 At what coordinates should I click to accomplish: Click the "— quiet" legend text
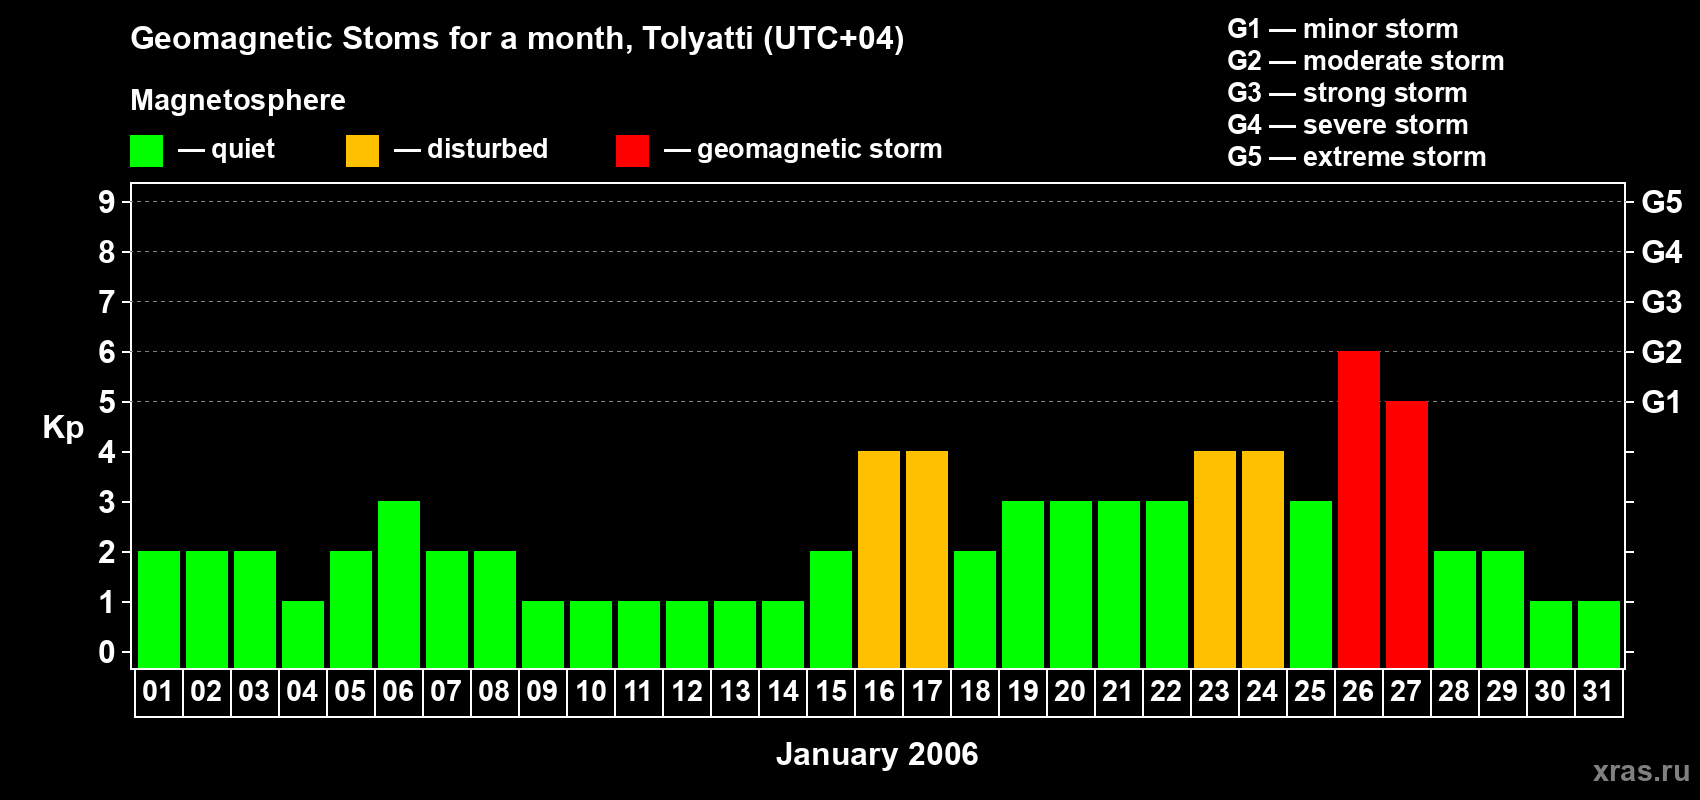pos(227,150)
